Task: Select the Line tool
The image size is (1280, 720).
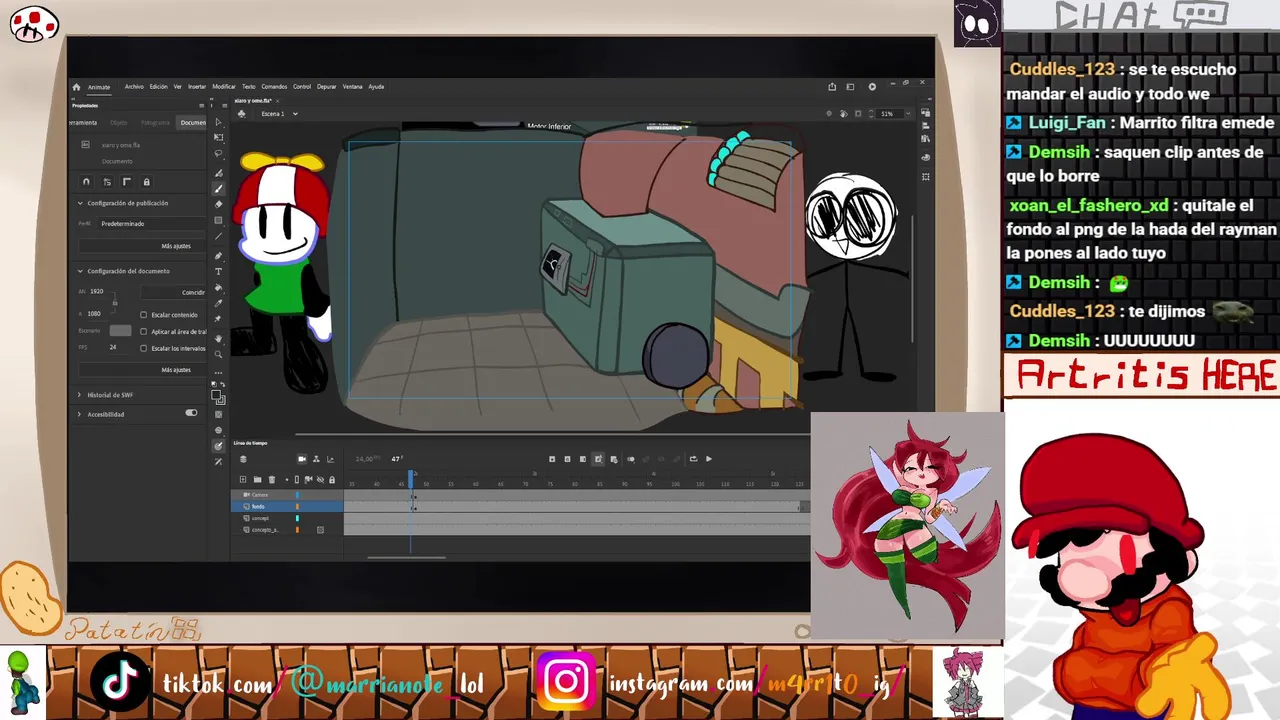Action: click(x=219, y=237)
